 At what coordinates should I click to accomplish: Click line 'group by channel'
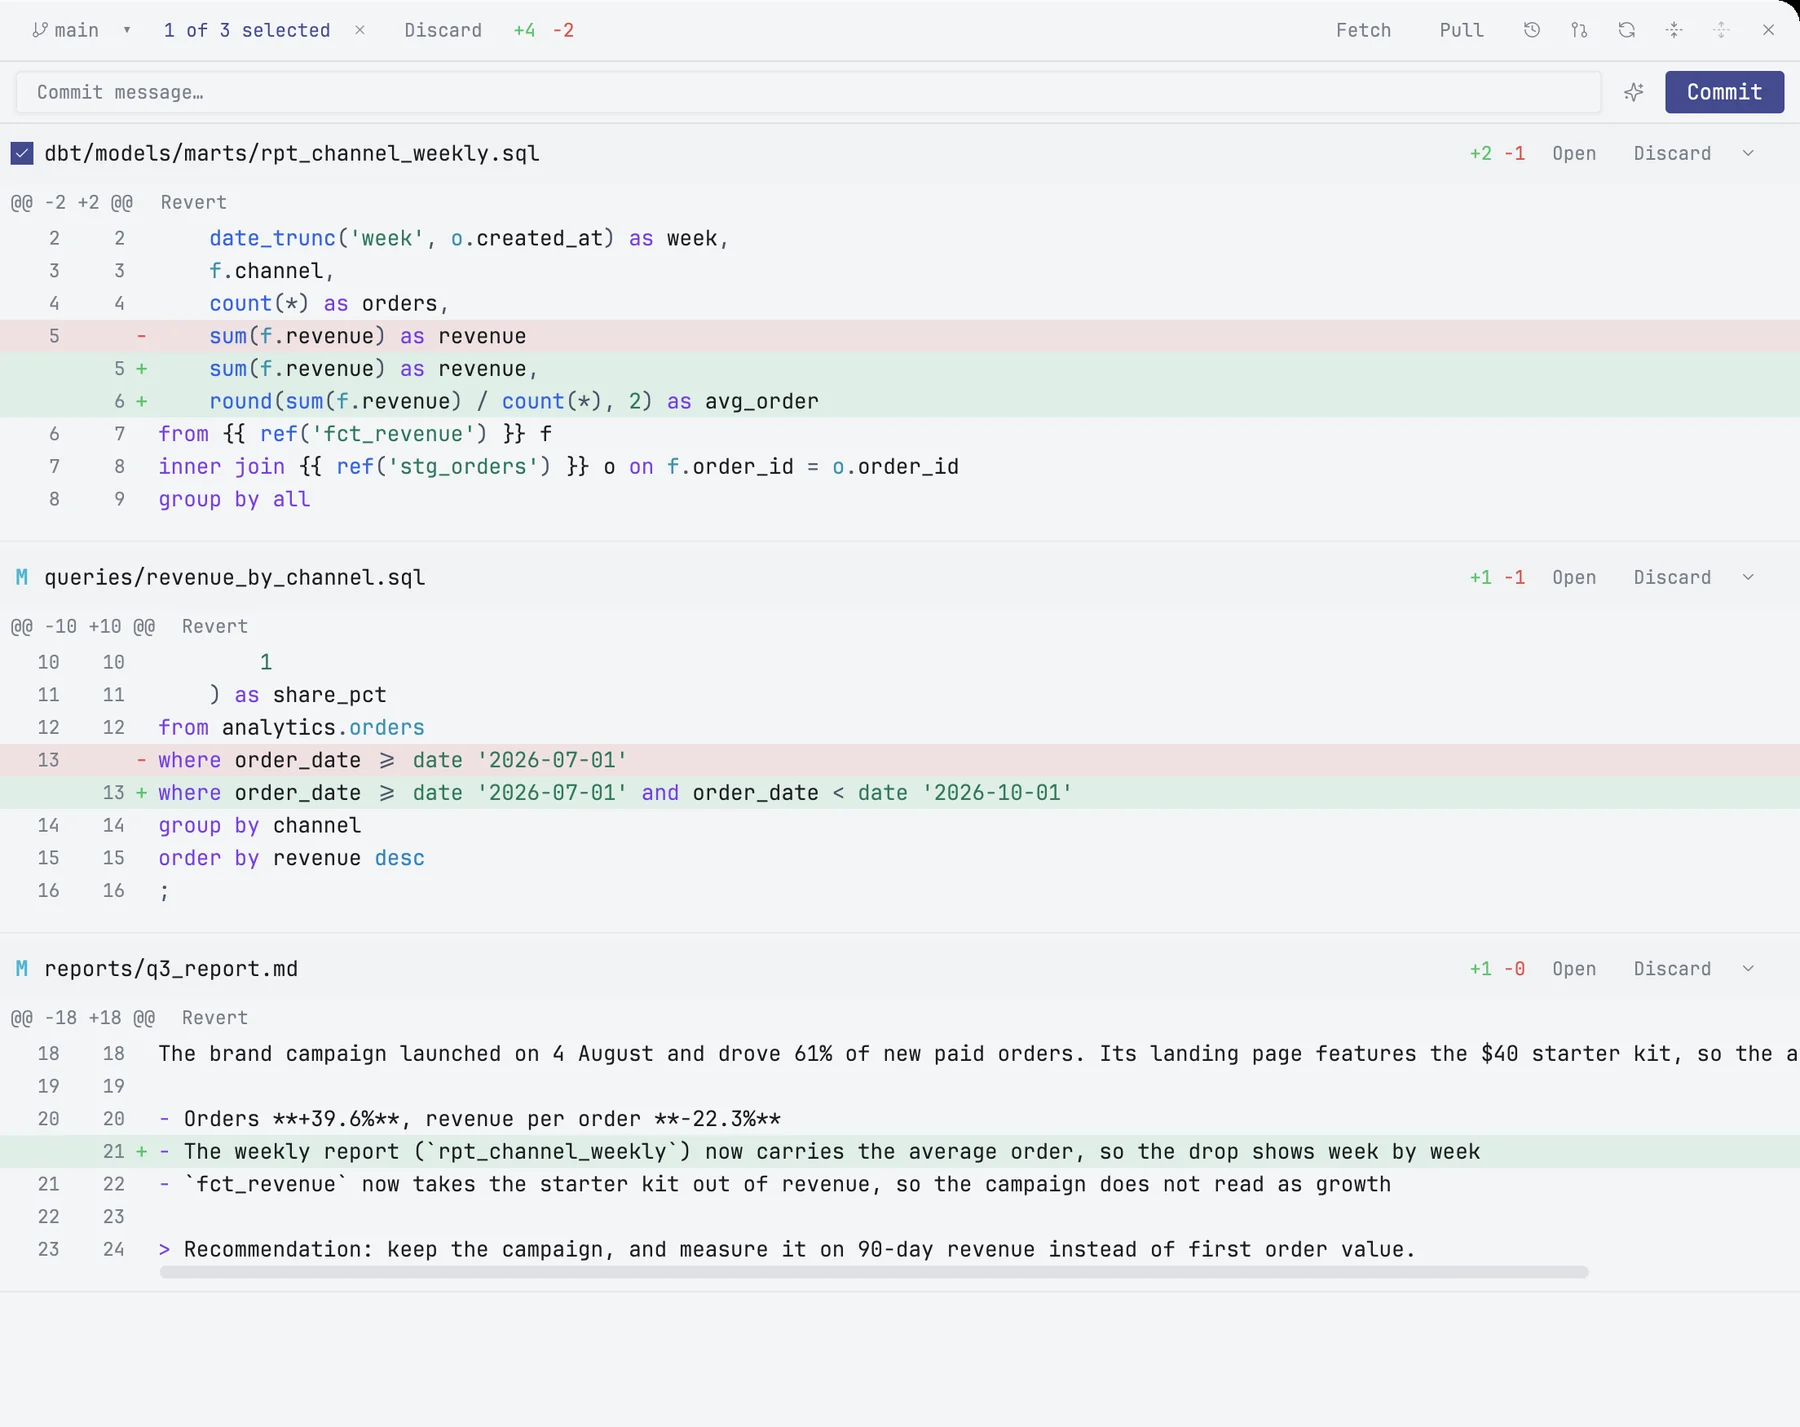coord(900,825)
